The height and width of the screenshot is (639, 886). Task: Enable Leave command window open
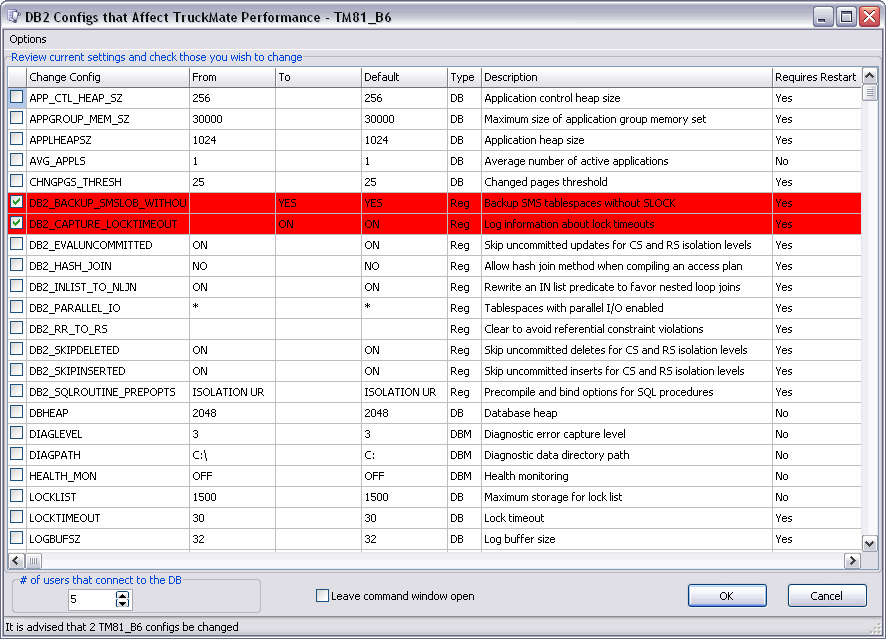click(x=322, y=596)
